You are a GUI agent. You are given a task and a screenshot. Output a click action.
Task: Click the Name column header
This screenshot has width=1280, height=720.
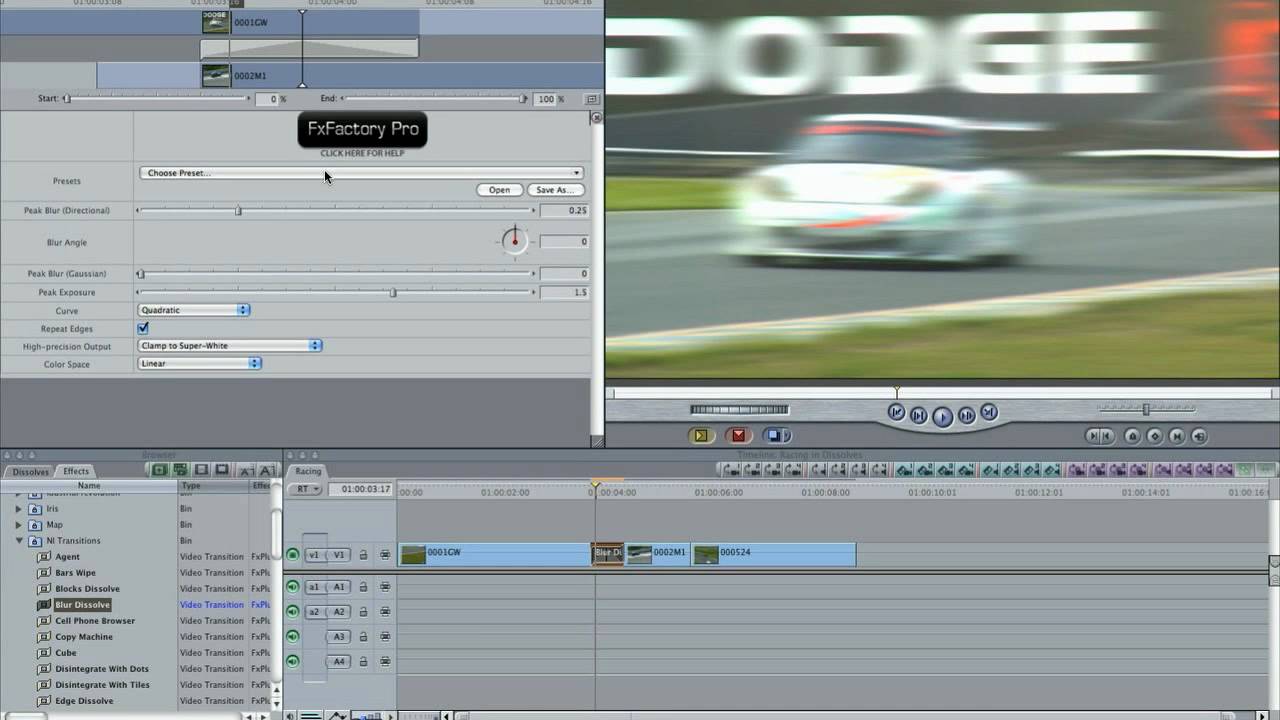pyautogui.click(x=89, y=486)
